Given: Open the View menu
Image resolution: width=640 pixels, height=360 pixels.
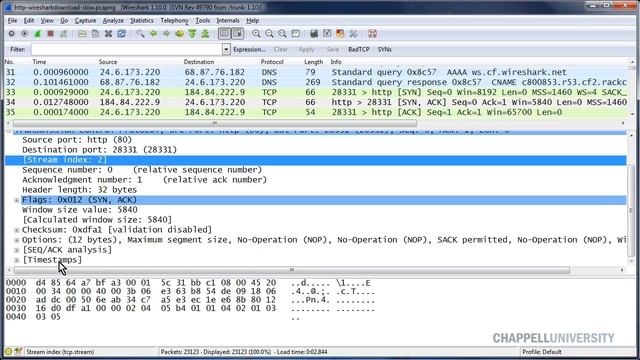Looking at the screenshot, I should pos(47,20).
